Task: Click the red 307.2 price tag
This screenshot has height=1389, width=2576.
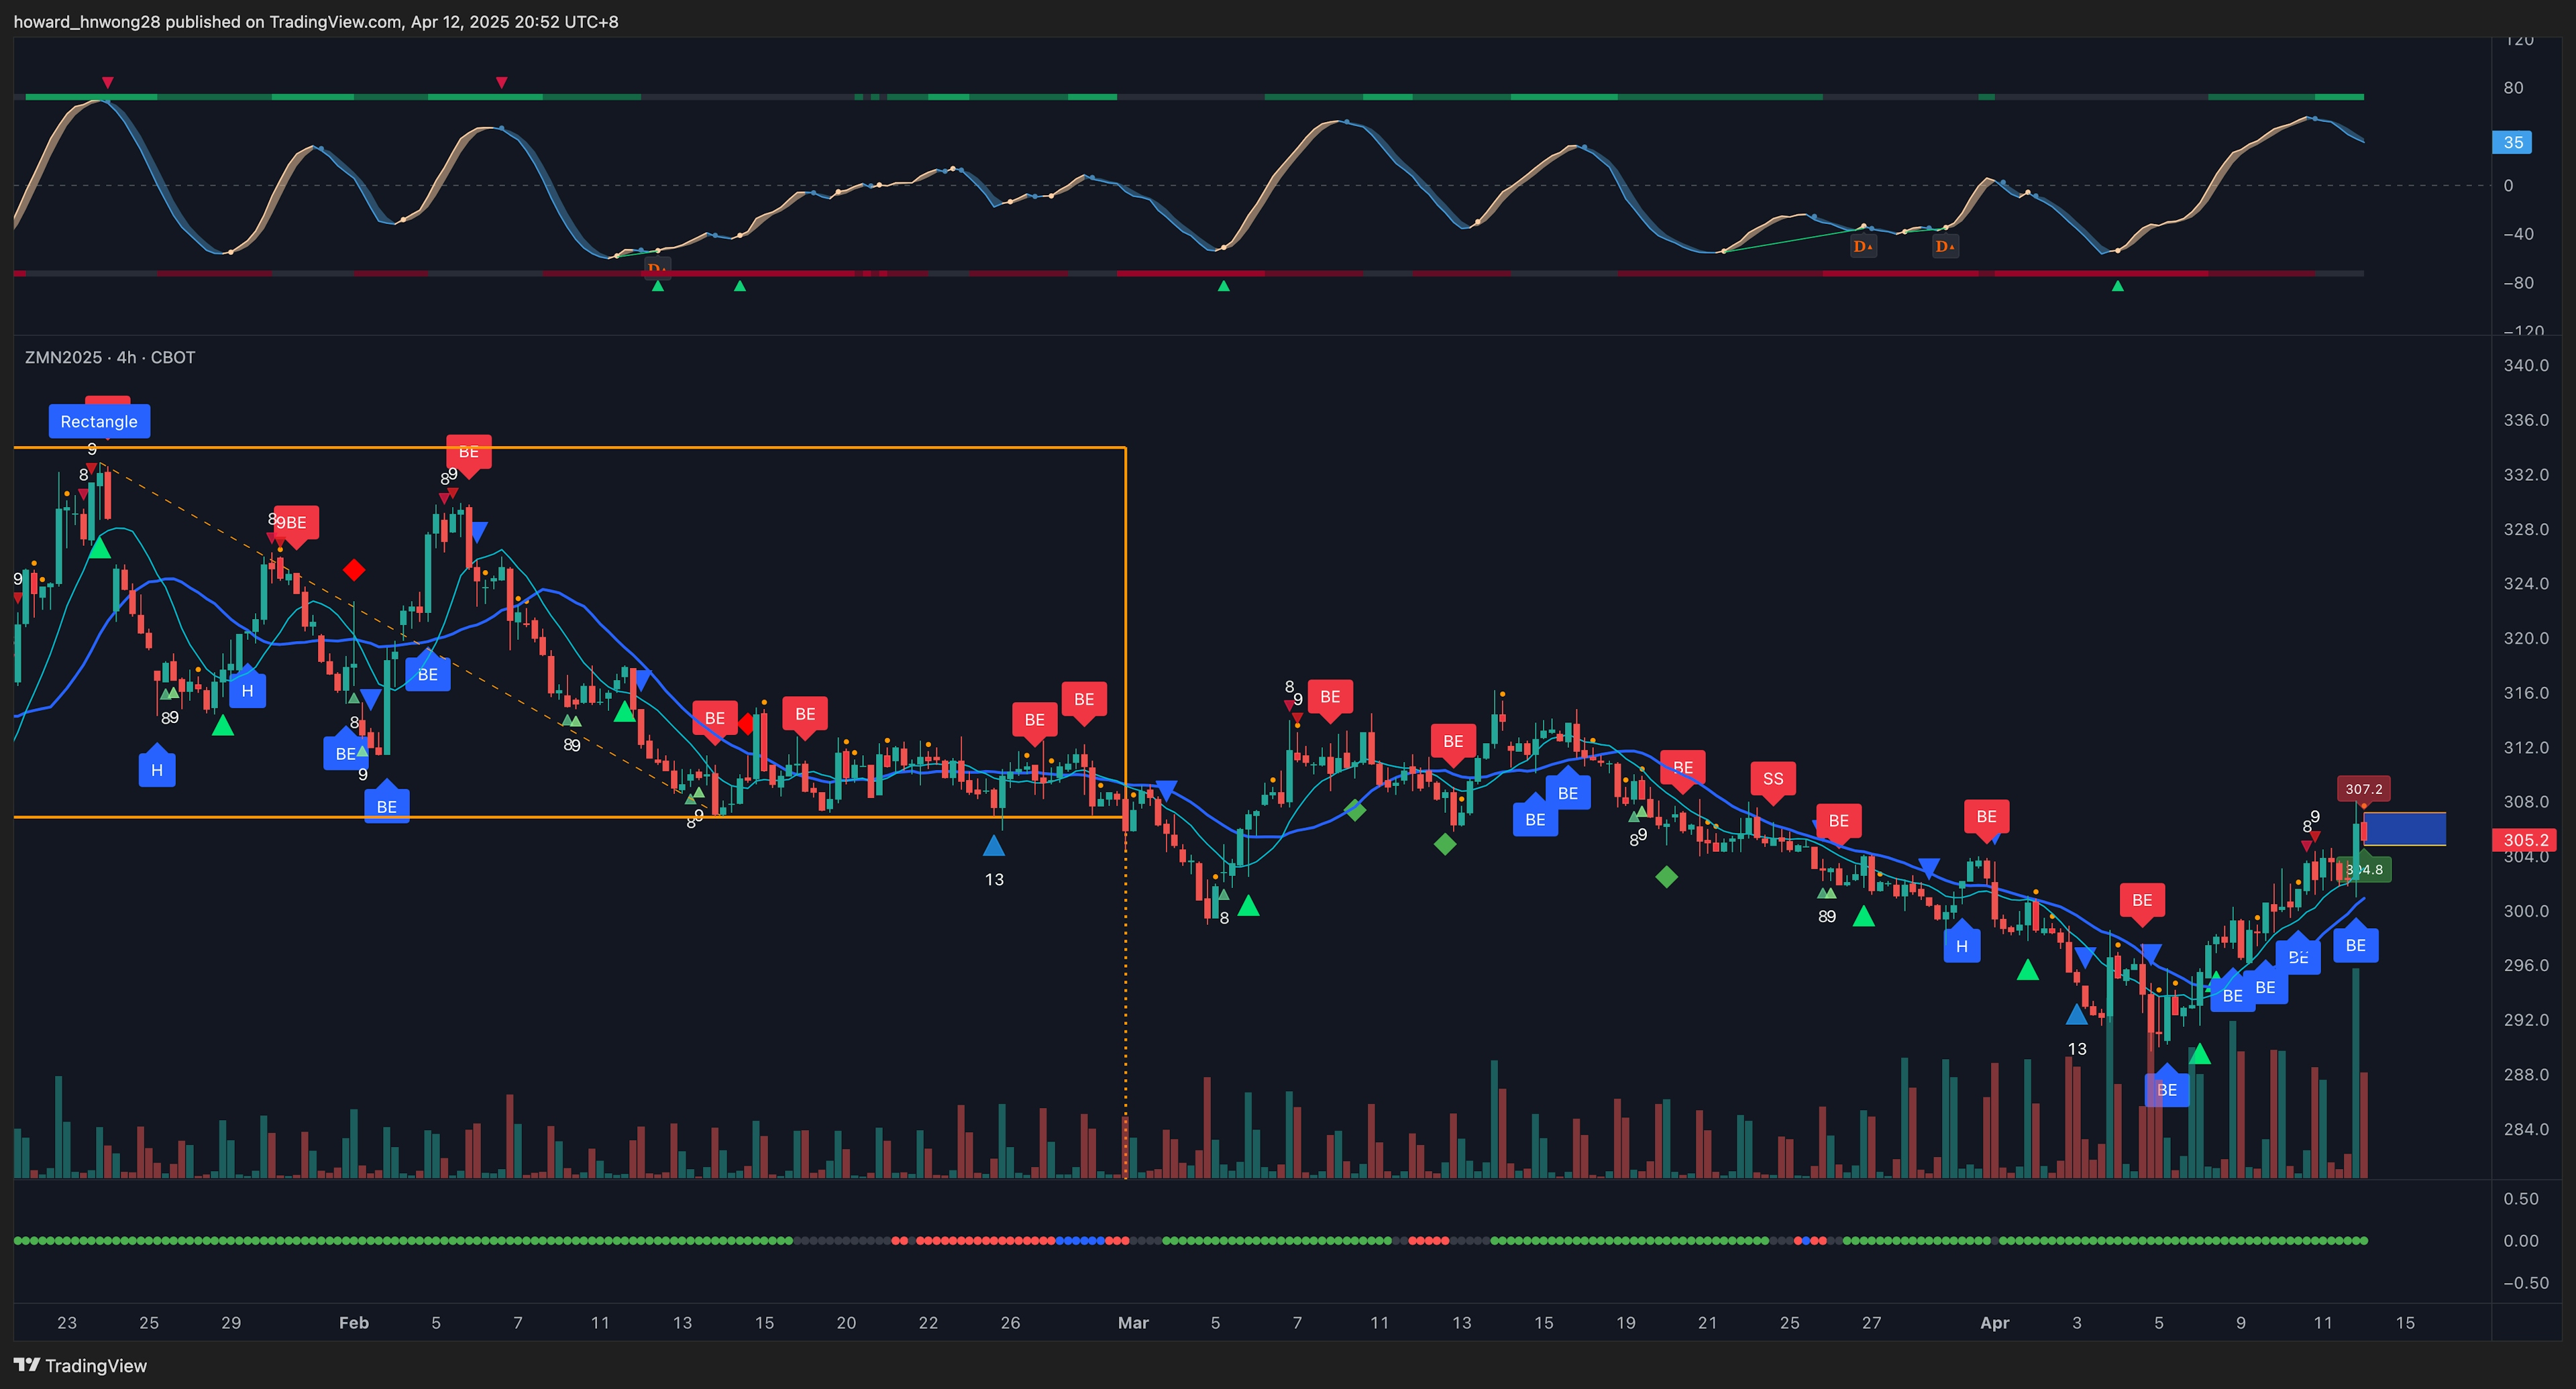Action: coord(2363,789)
